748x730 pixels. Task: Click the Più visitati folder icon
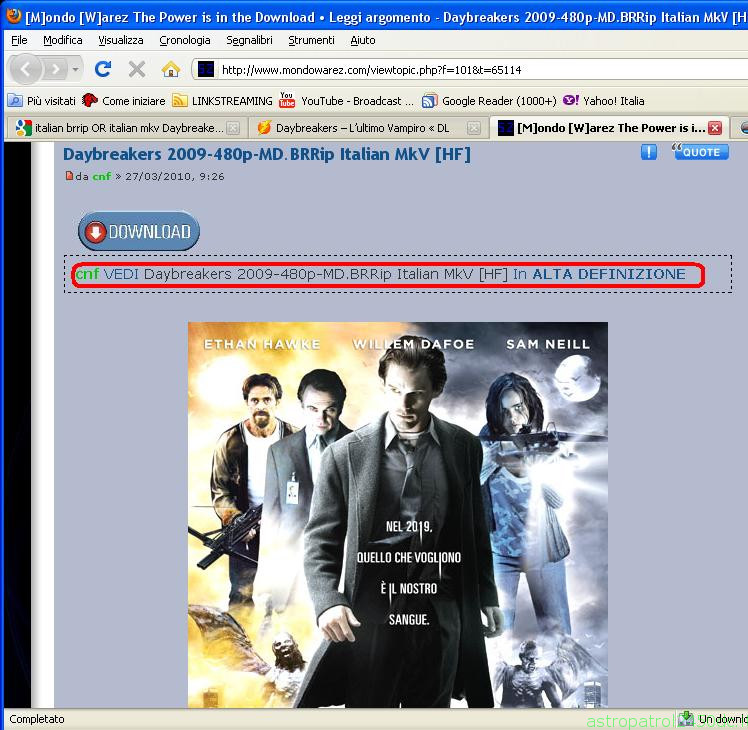coord(15,101)
